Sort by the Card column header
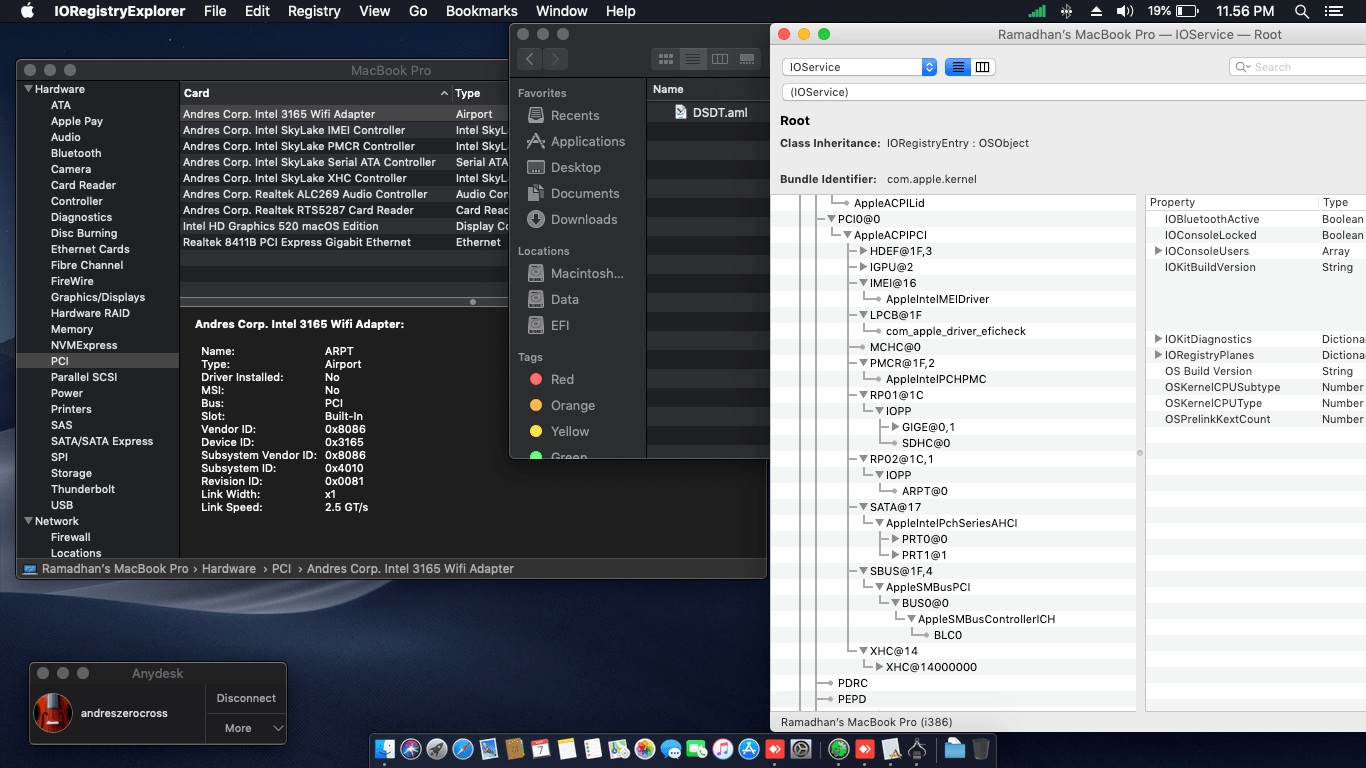 (316, 93)
